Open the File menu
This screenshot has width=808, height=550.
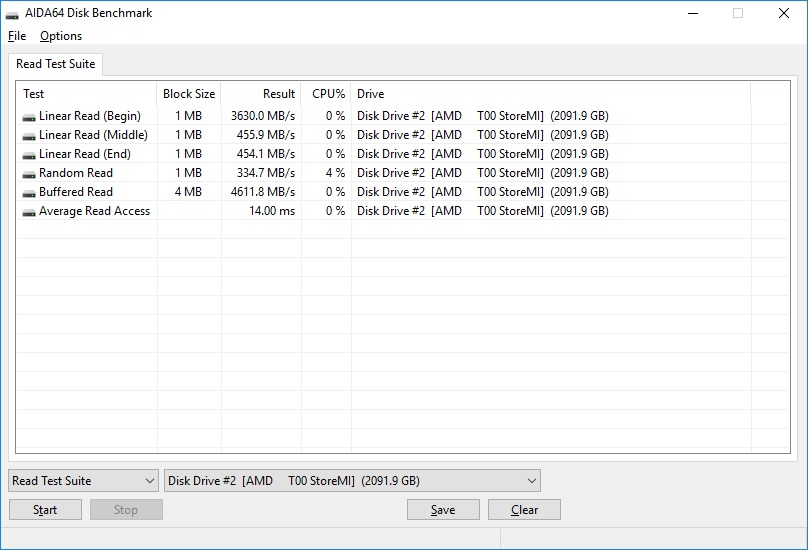(17, 36)
